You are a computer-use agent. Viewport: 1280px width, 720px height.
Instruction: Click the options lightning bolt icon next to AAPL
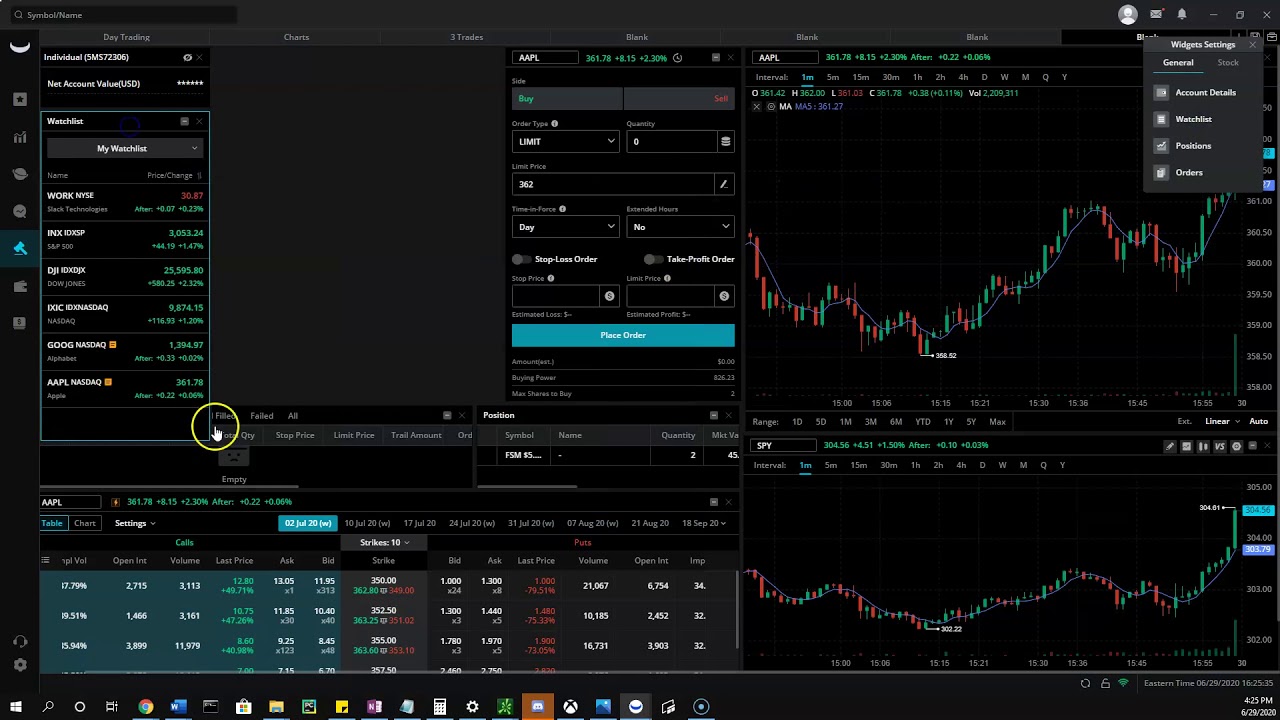coord(115,502)
